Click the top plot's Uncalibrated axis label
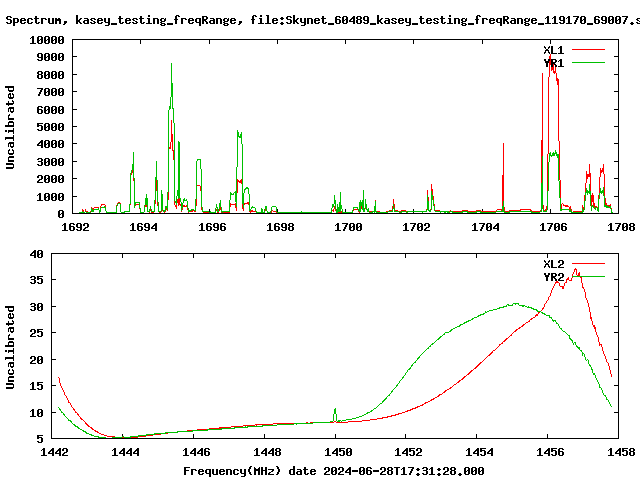Screen dimensions: 640x480 (10, 127)
